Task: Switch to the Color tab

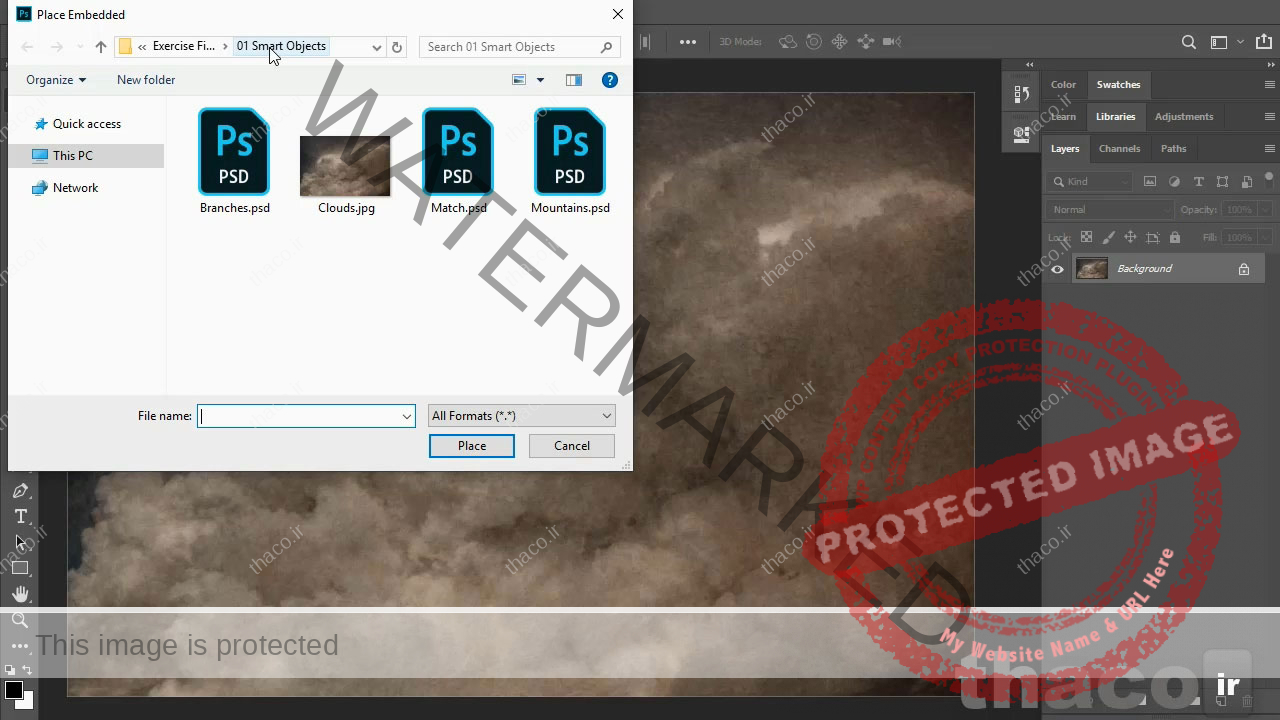Action: pos(1063,85)
